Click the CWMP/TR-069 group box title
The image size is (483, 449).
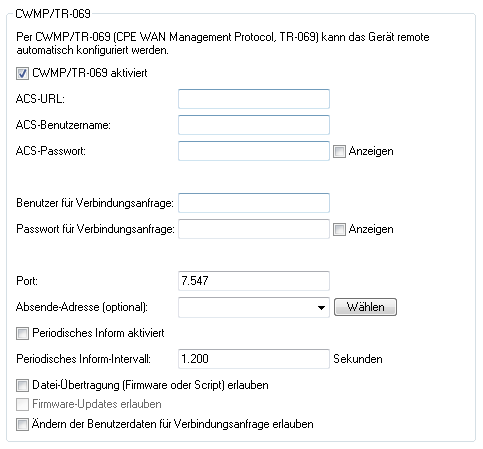click(x=53, y=14)
